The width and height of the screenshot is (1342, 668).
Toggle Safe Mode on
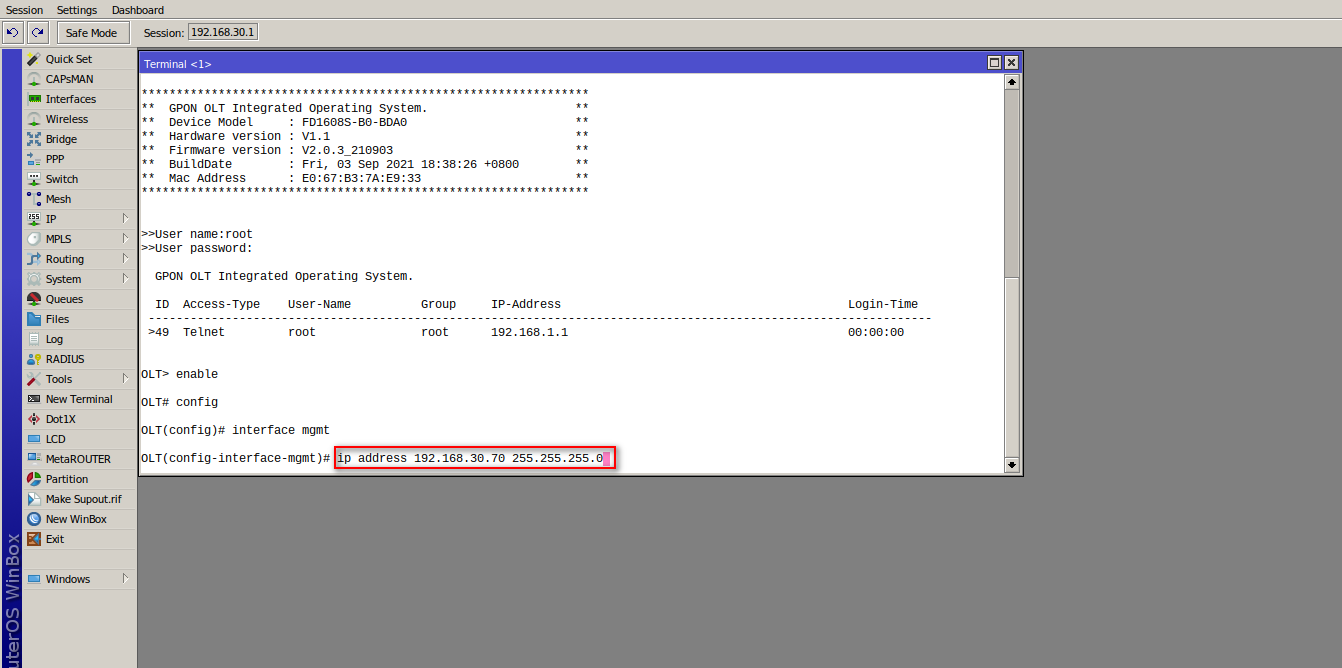[92, 32]
